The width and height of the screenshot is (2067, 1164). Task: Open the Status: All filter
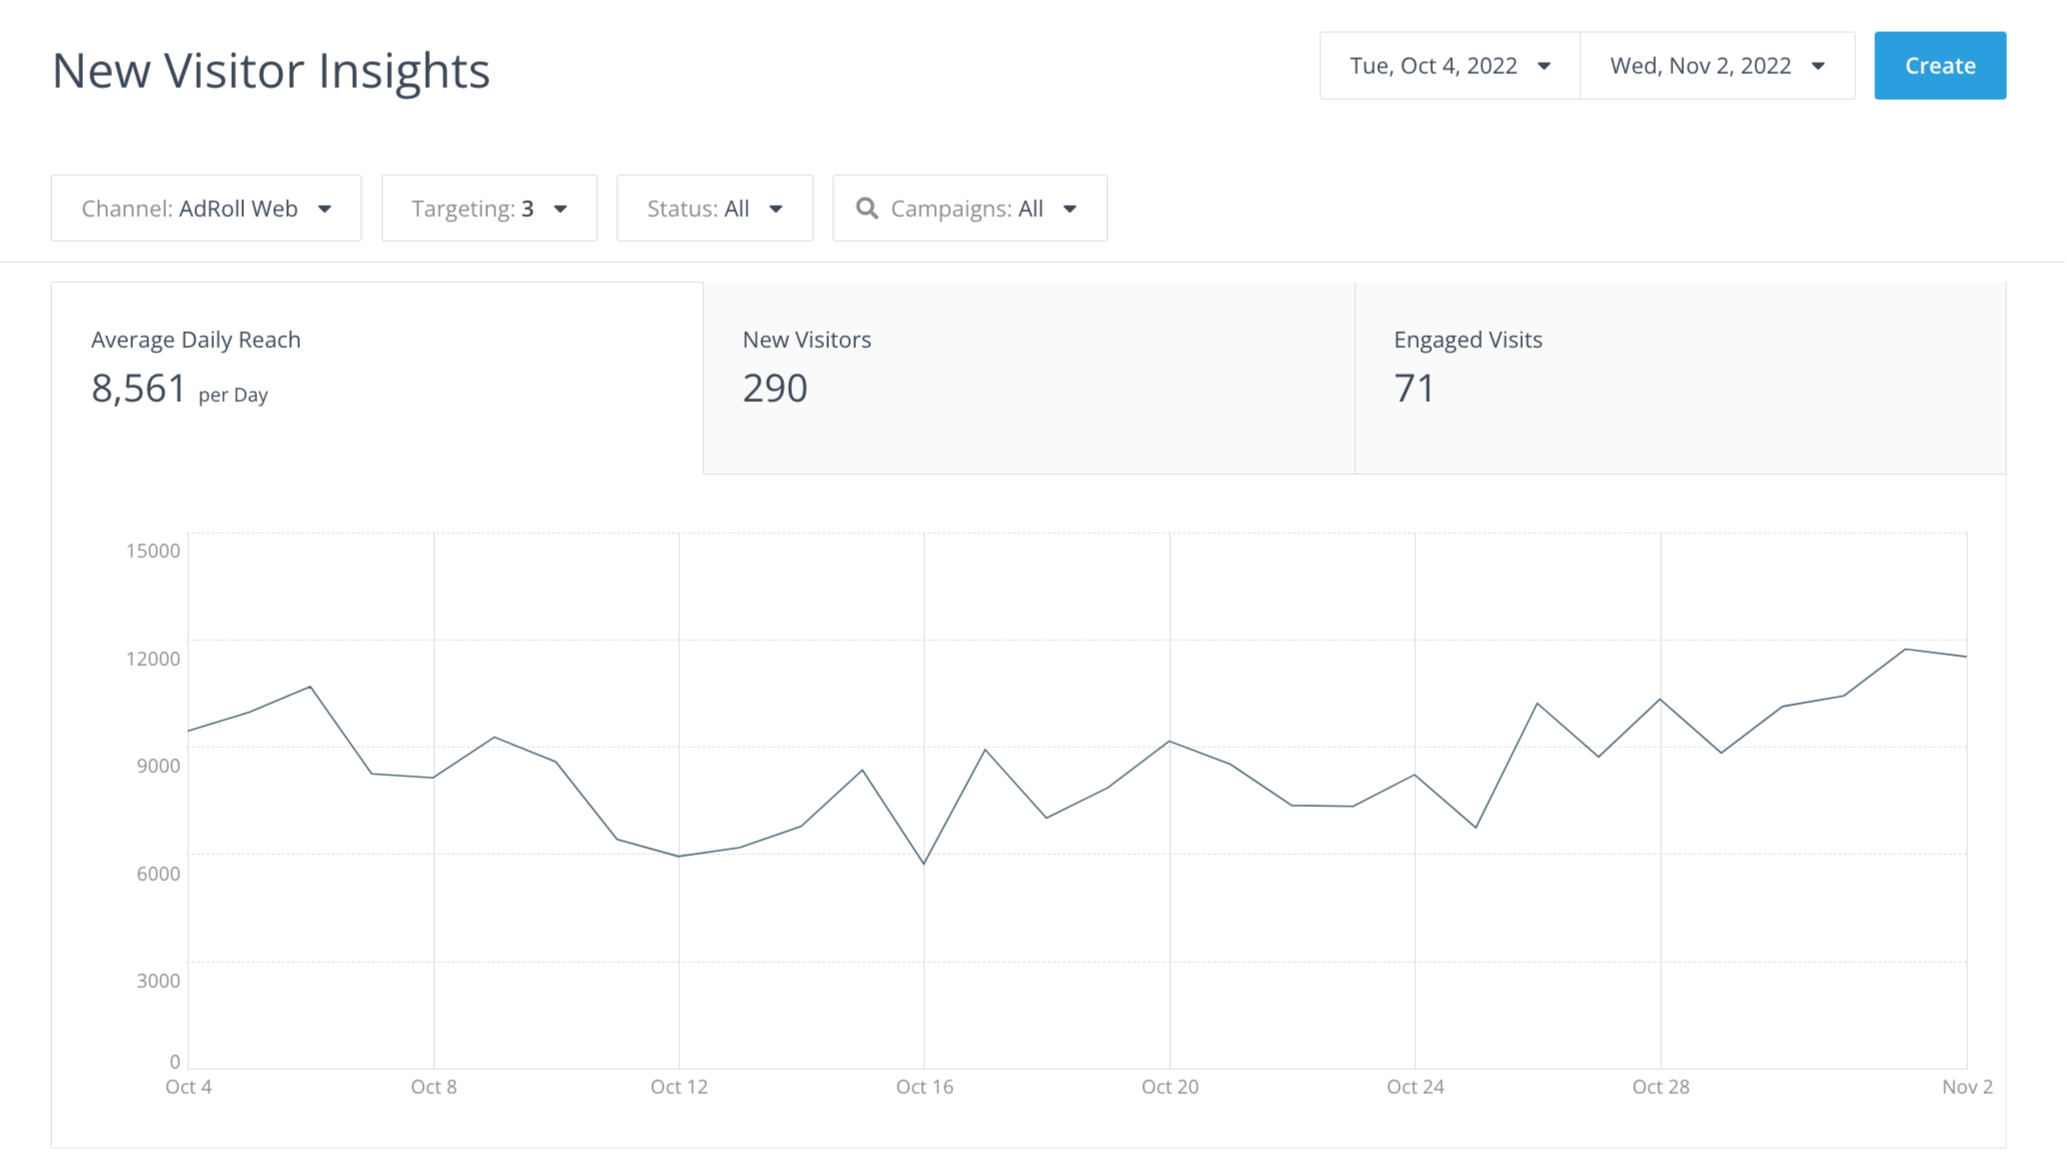tap(714, 208)
